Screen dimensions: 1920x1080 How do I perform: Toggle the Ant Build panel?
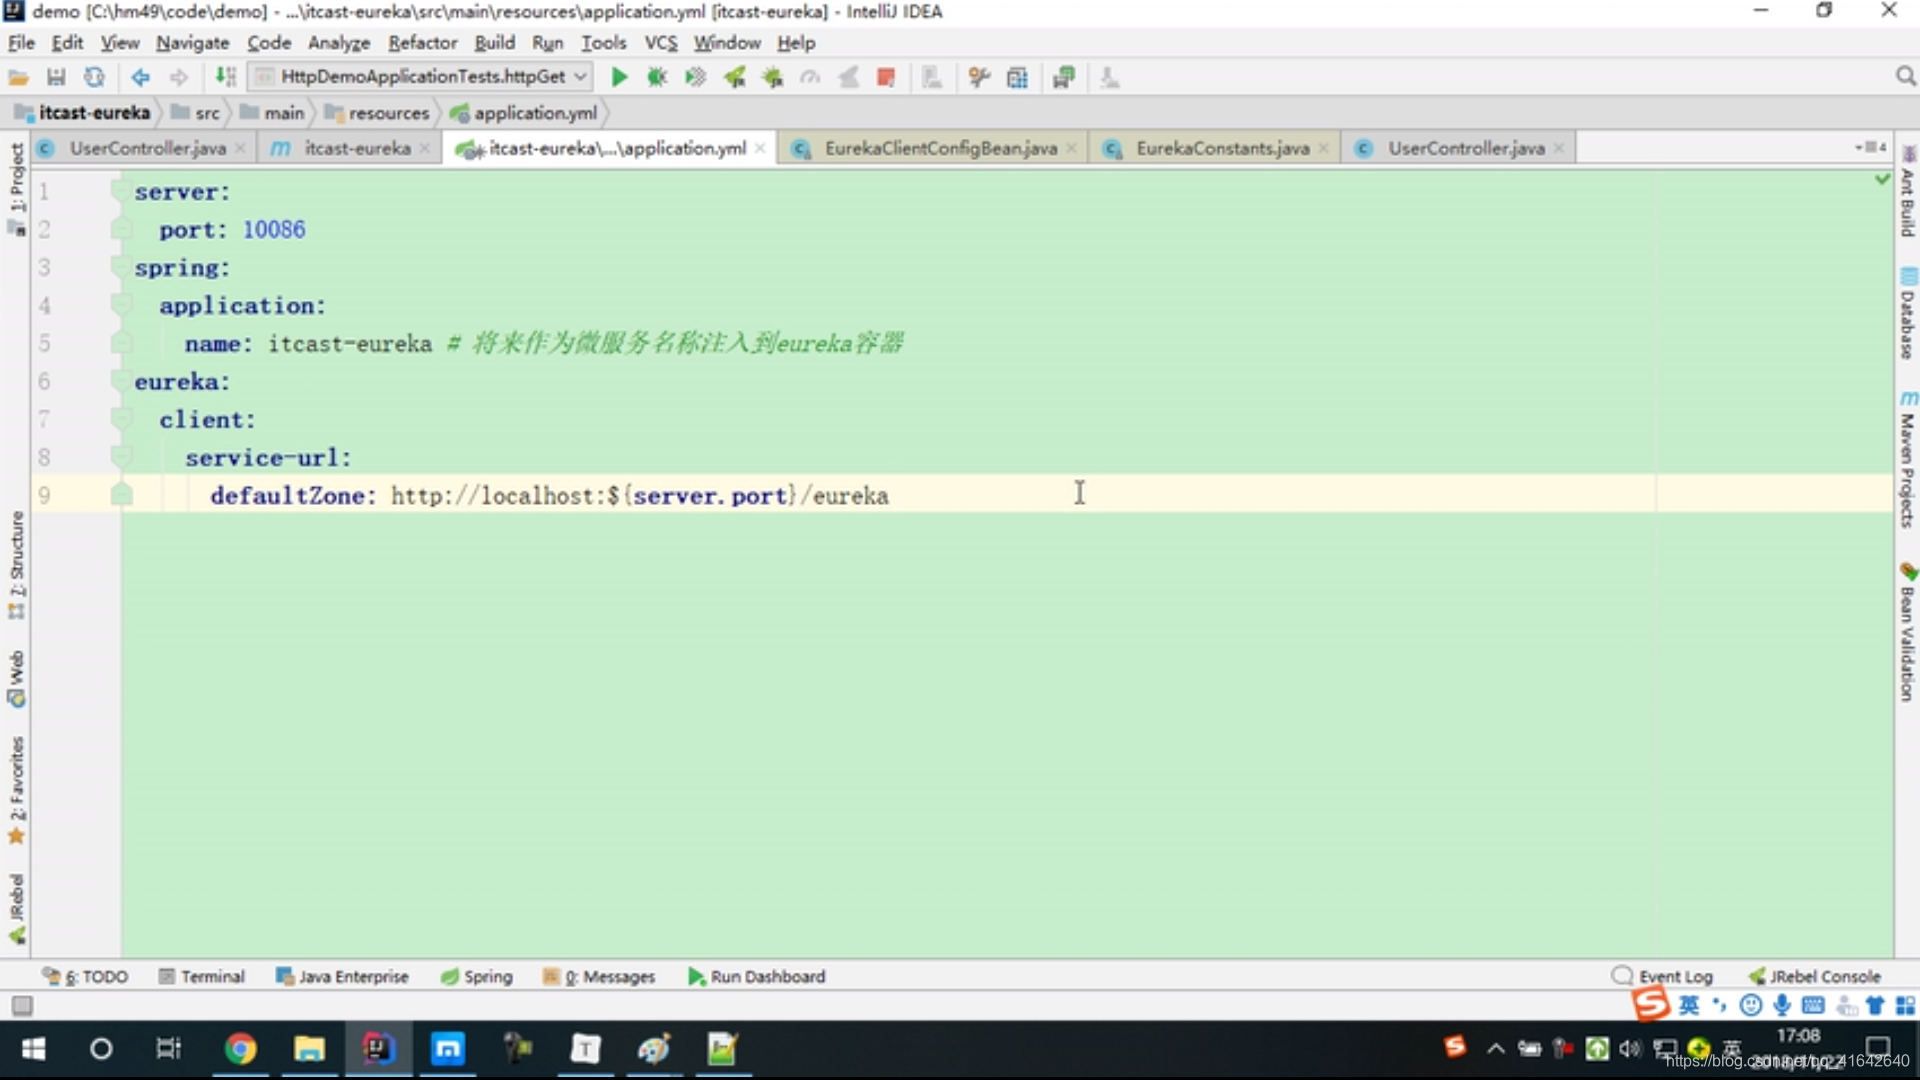(x=1907, y=192)
